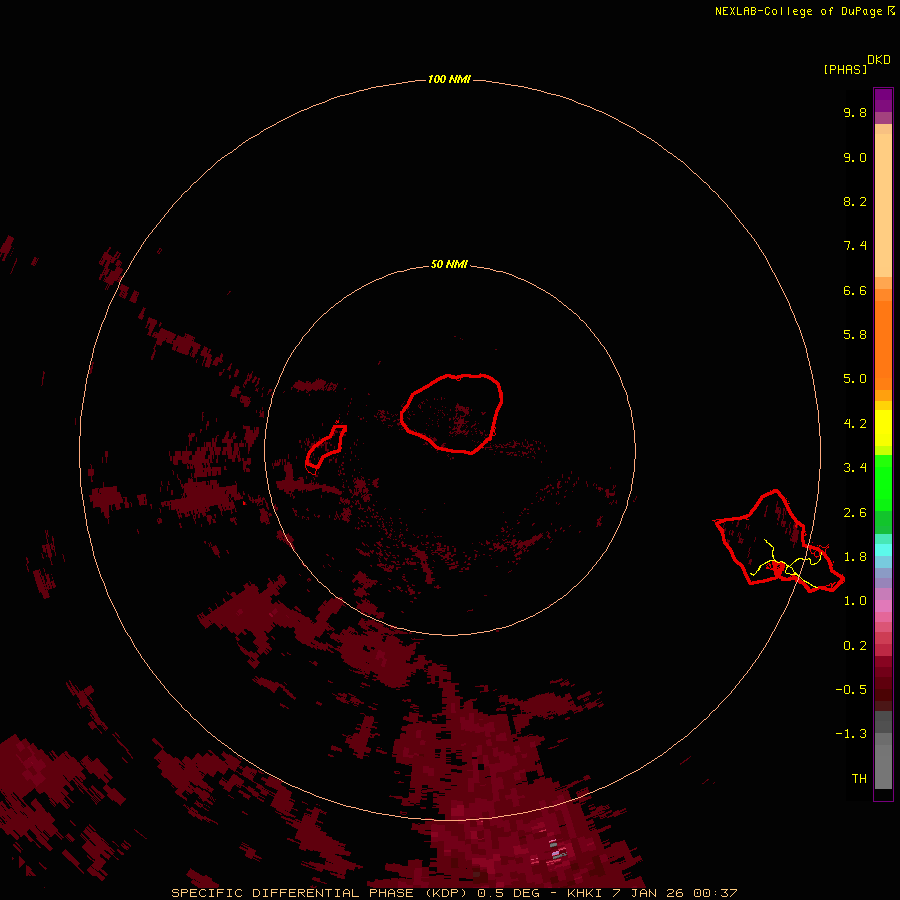Viewport: 900px width, 900px height.
Task: Click the 6.6 value on the scale
Action: (855, 290)
